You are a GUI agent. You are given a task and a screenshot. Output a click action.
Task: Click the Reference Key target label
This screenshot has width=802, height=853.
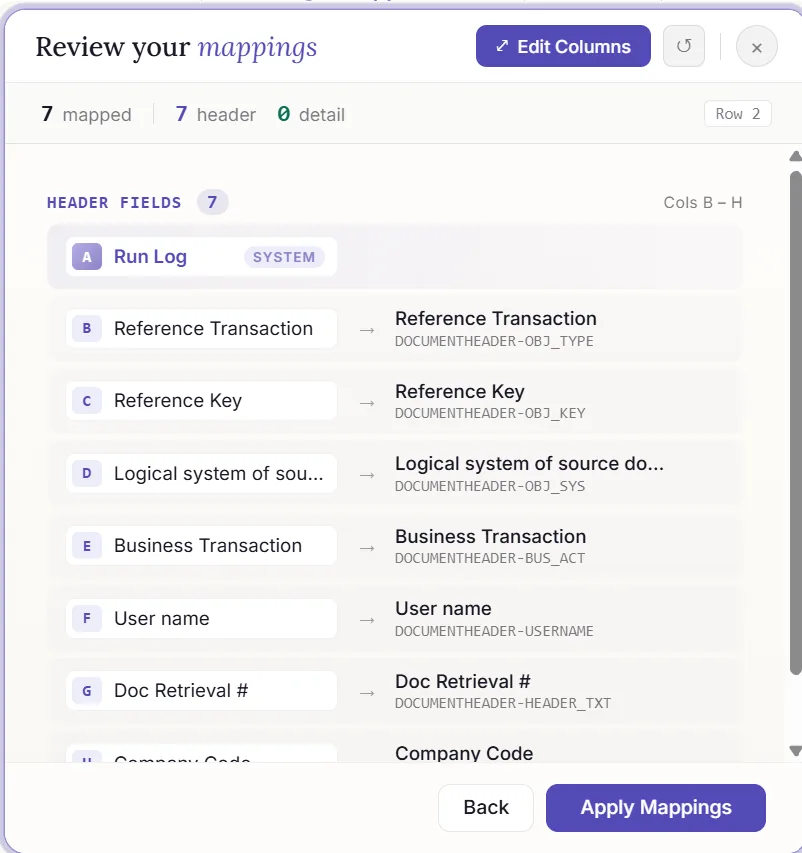point(460,392)
